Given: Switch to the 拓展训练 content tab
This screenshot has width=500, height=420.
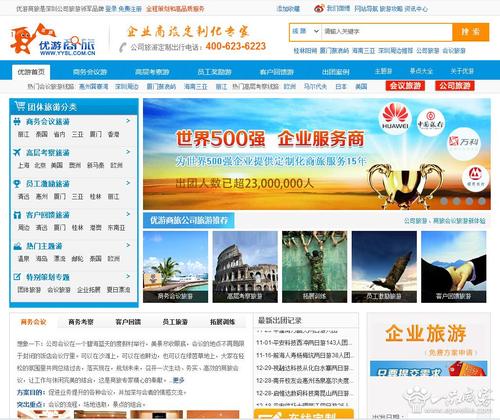Looking at the screenshot, I should coord(222,322).
